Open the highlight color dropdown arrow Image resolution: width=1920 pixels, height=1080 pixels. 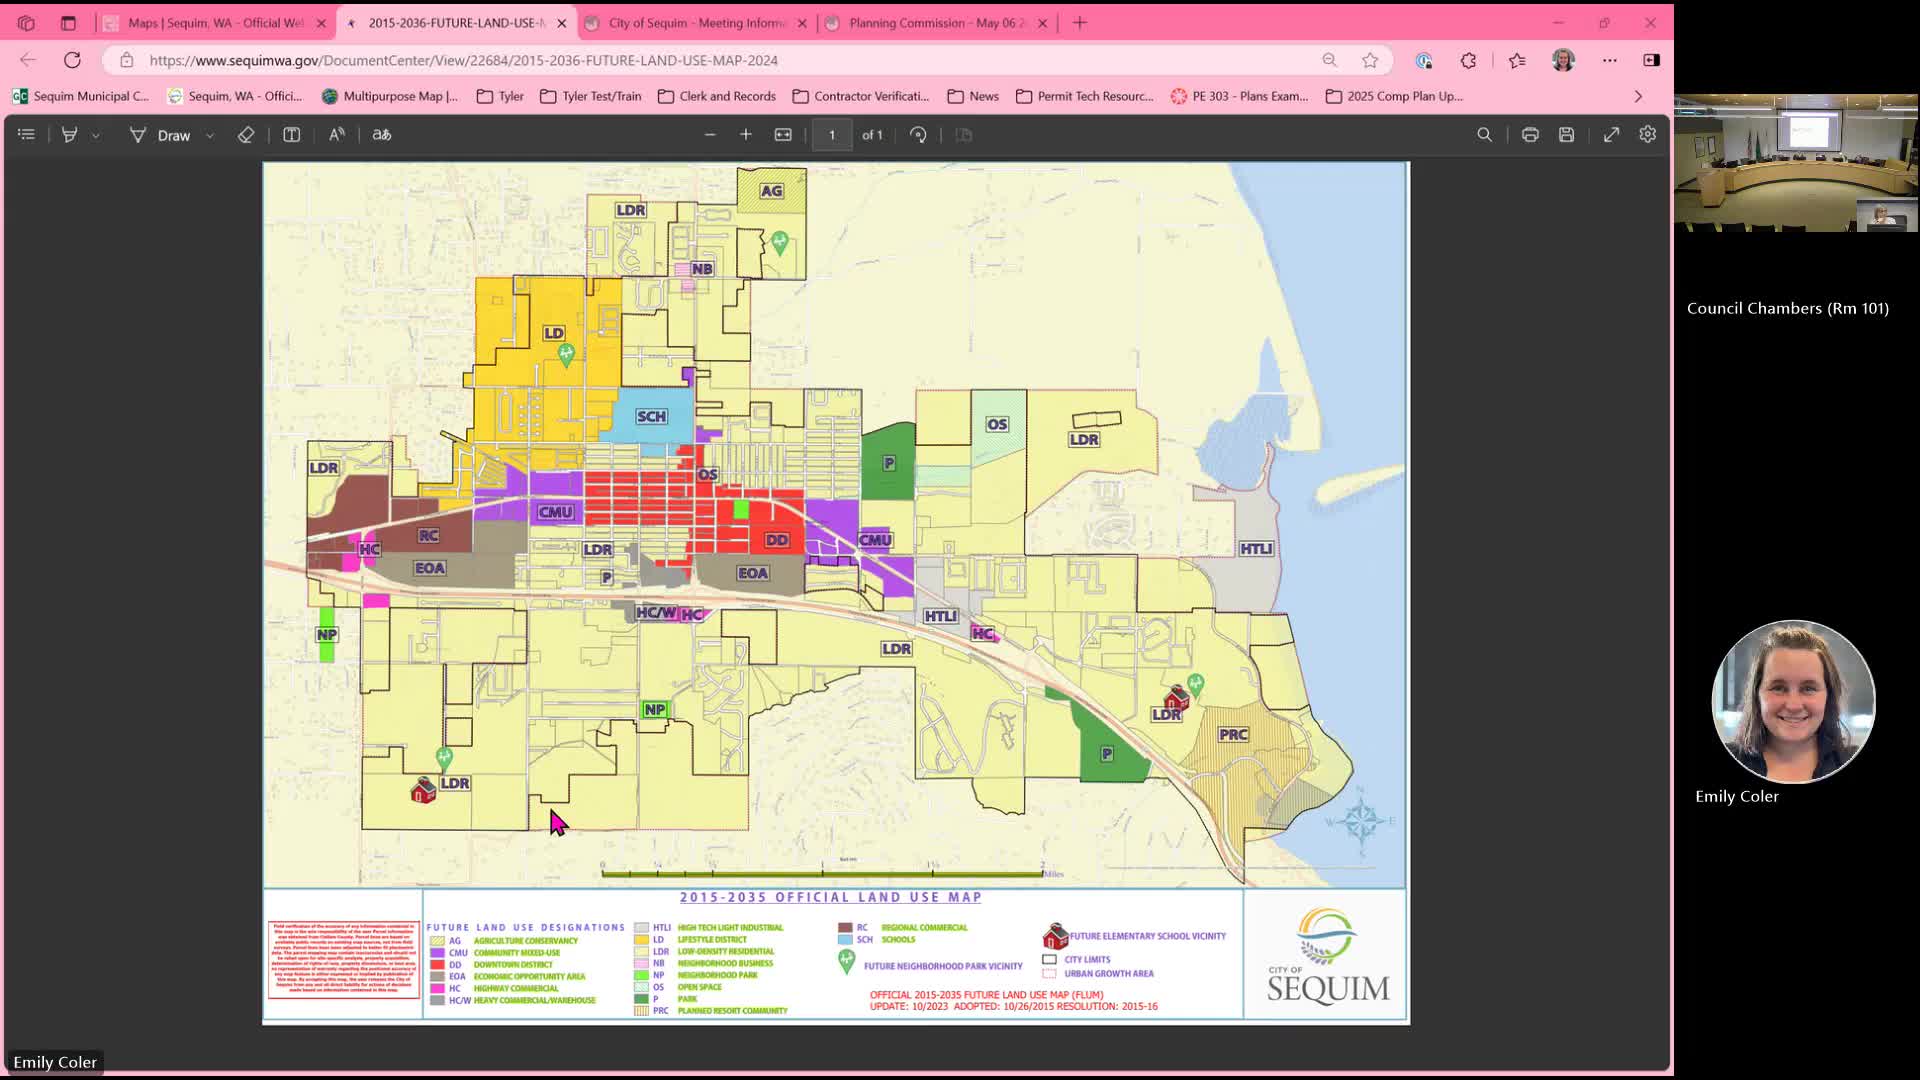[96, 135]
